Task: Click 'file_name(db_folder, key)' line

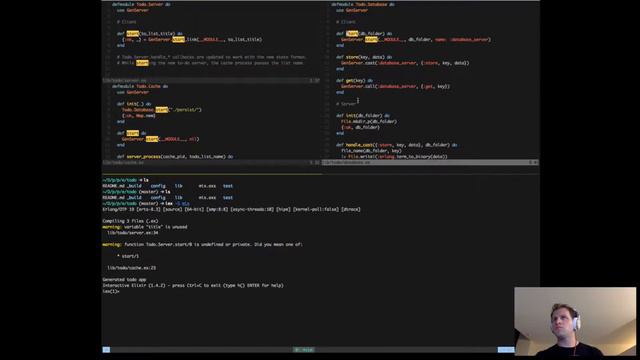Action: [x=371, y=151]
